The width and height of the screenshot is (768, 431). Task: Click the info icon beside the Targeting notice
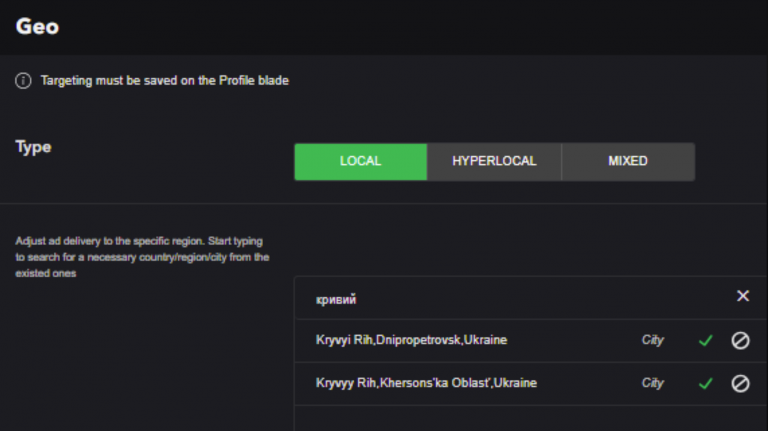(x=23, y=80)
